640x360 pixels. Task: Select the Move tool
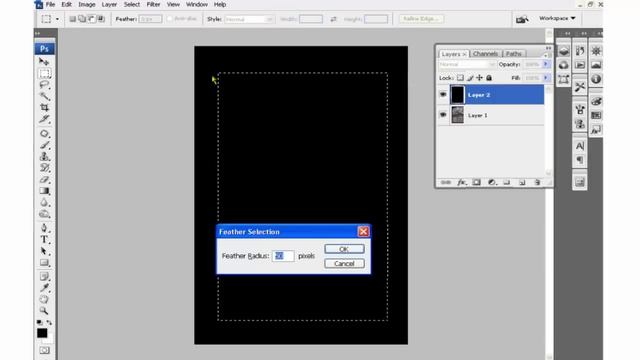point(44,61)
